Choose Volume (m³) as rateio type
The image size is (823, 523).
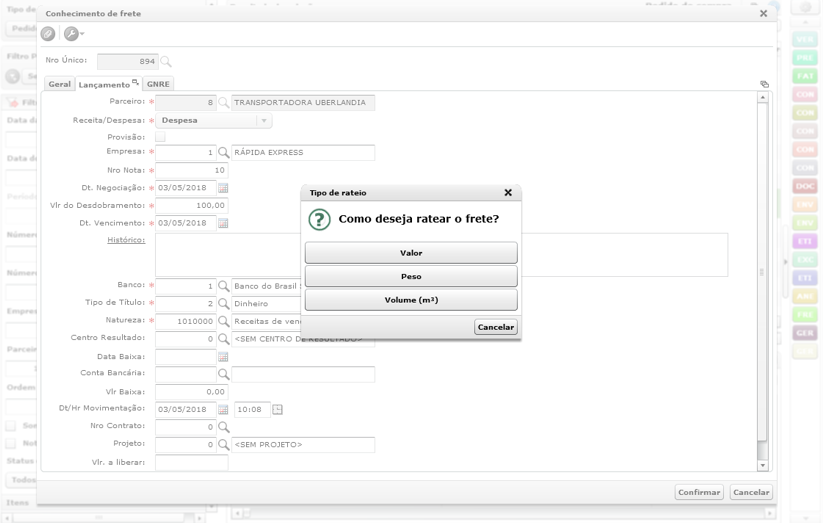coord(411,300)
